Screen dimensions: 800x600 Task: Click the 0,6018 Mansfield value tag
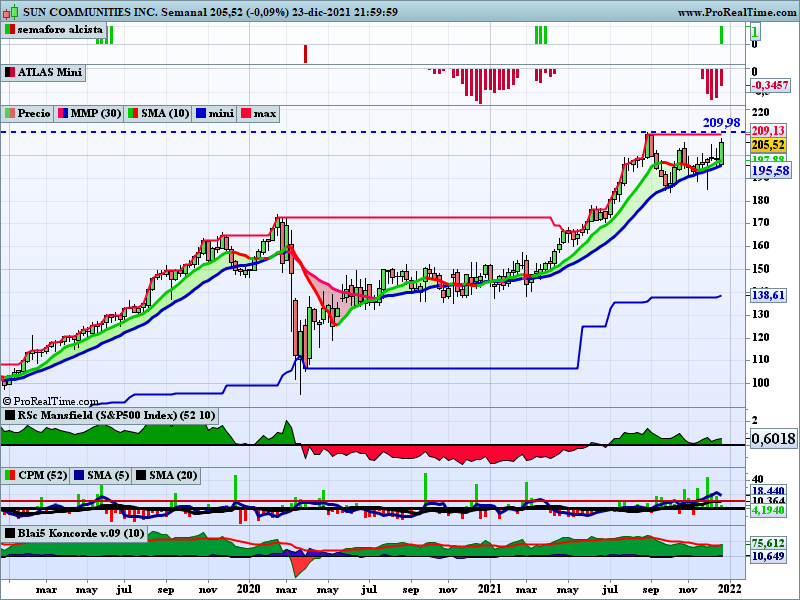[773, 438]
